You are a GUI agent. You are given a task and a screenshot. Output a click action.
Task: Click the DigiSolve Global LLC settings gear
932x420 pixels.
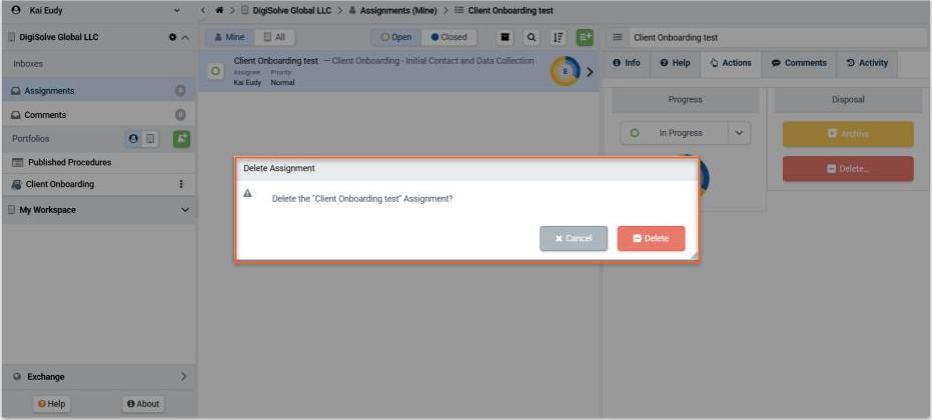(x=172, y=37)
